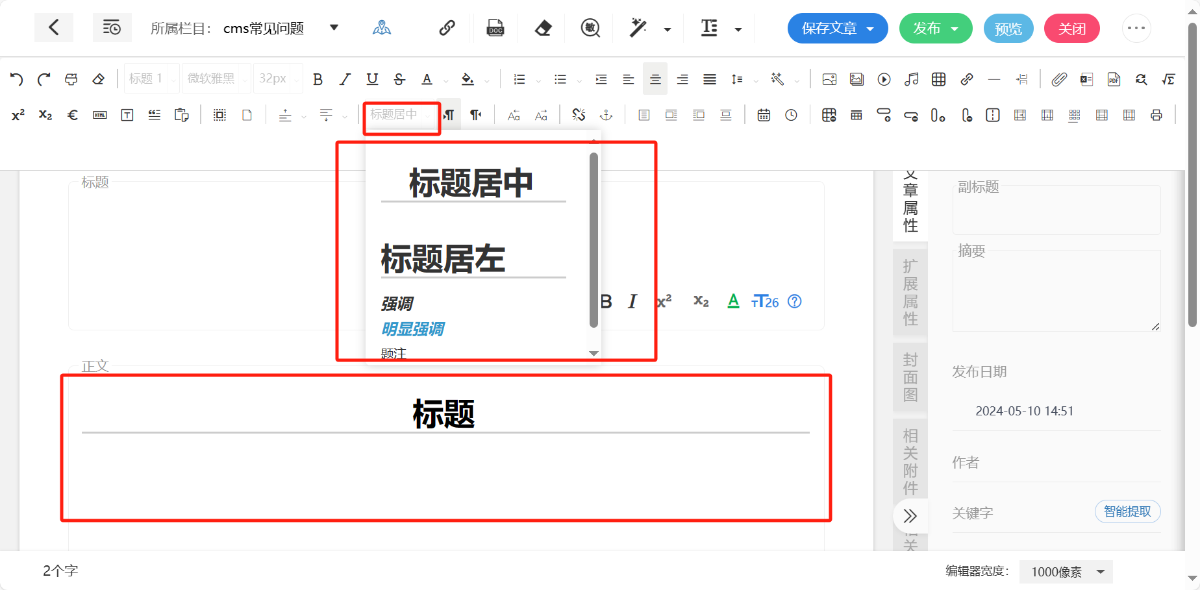Insert date using the calendar icon
Screen dimensions: 1200x590
(x=764, y=115)
